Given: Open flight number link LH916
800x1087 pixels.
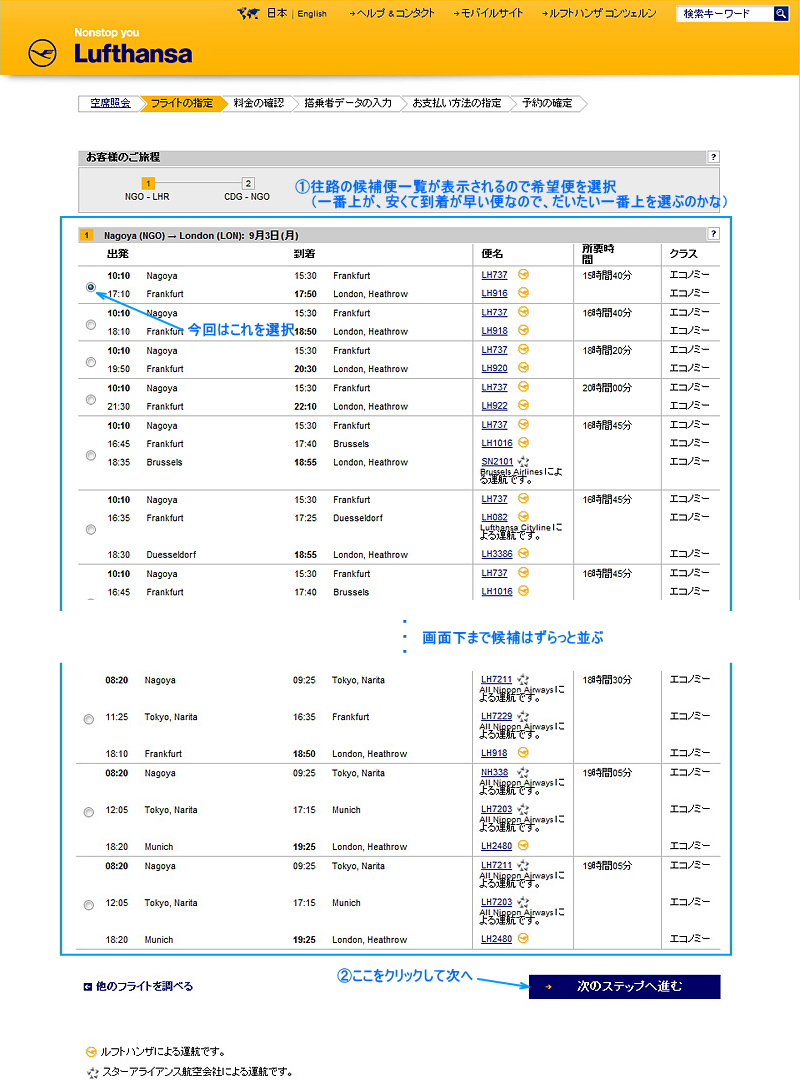Looking at the screenshot, I should [x=494, y=293].
